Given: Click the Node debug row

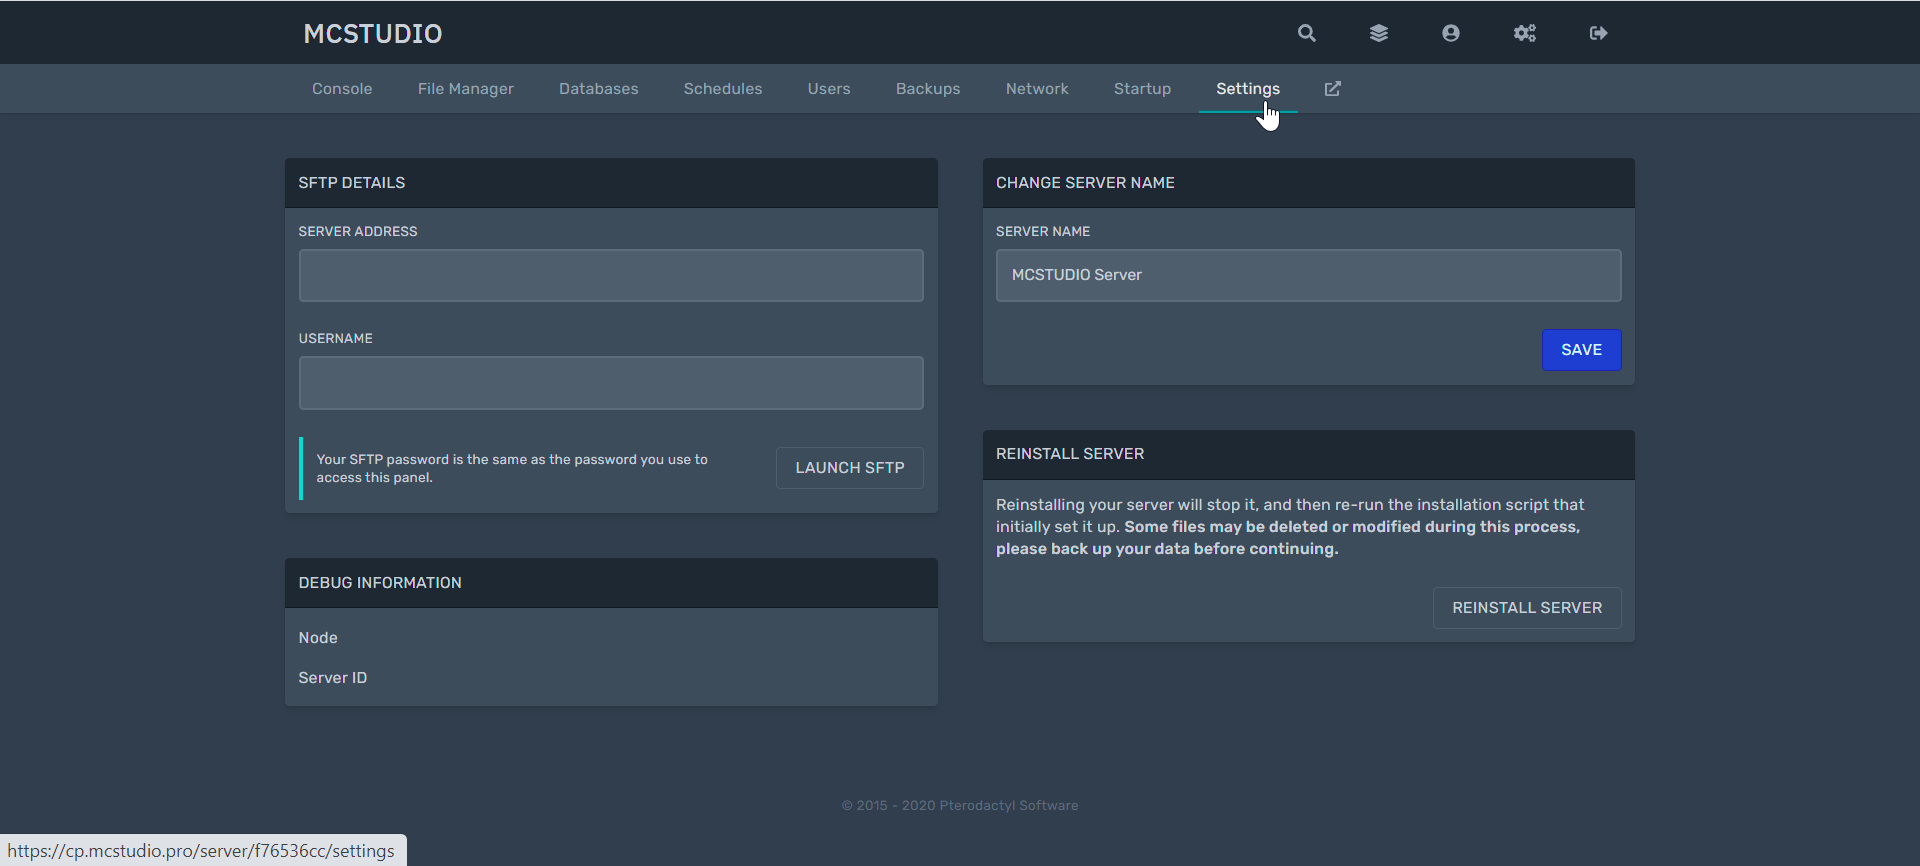Looking at the screenshot, I should pos(611,638).
